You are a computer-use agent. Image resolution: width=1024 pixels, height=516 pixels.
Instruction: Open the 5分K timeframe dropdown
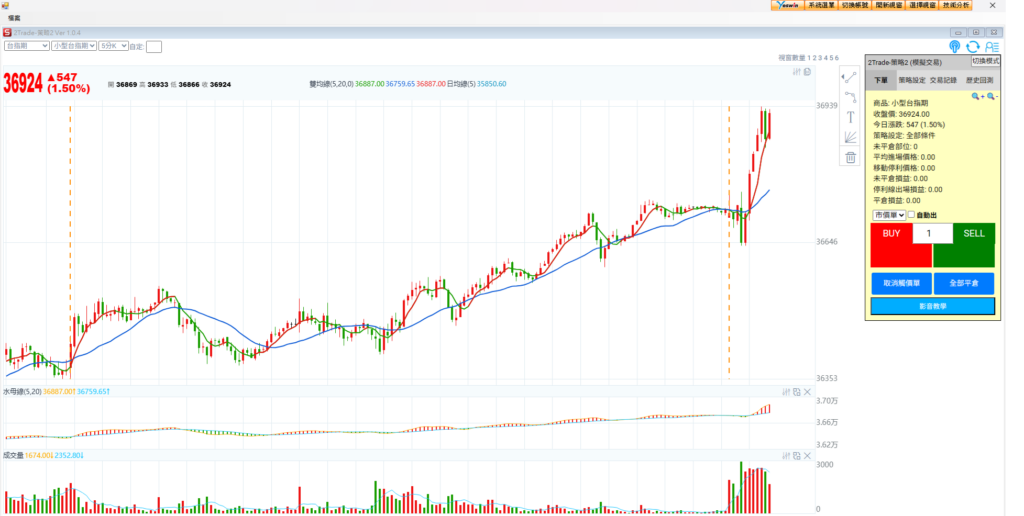[x=111, y=46]
